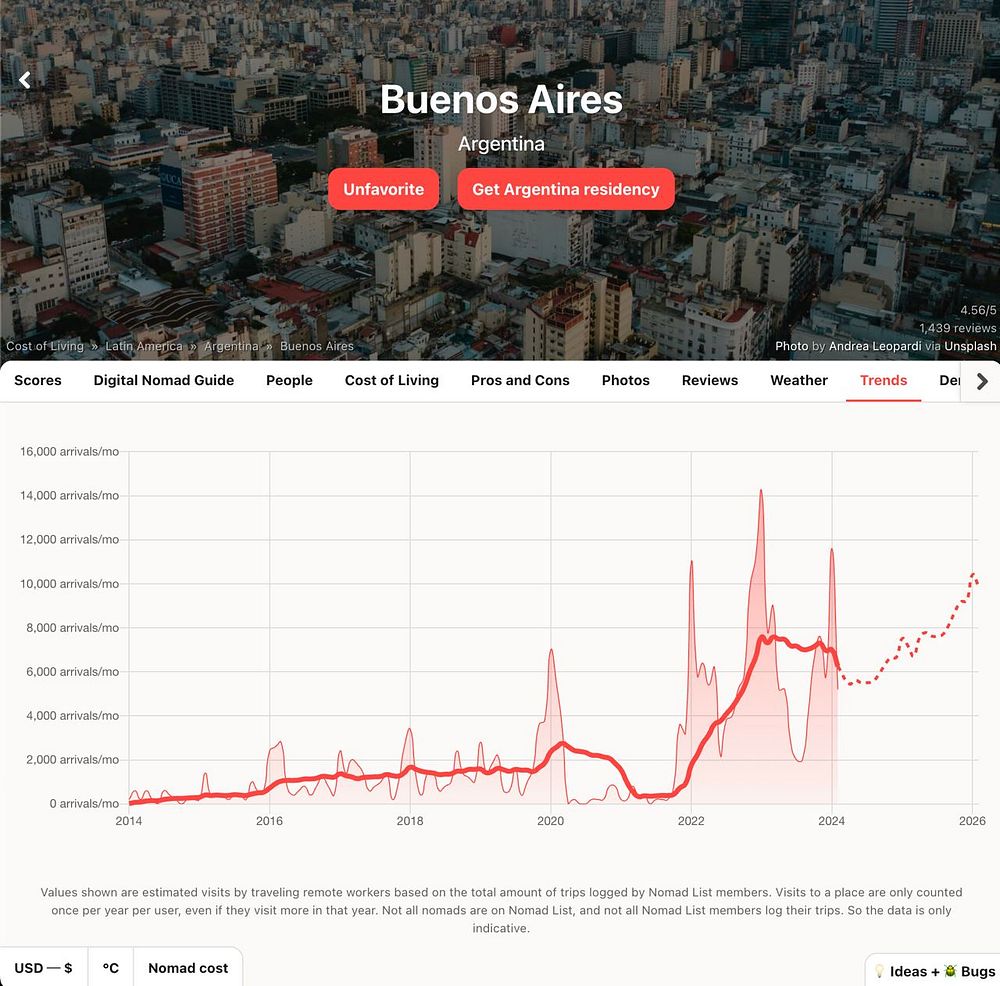The height and width of the screenshot is (986, 1000).
Task: Open the Argentina breadcrumb link
Action: 231,346
